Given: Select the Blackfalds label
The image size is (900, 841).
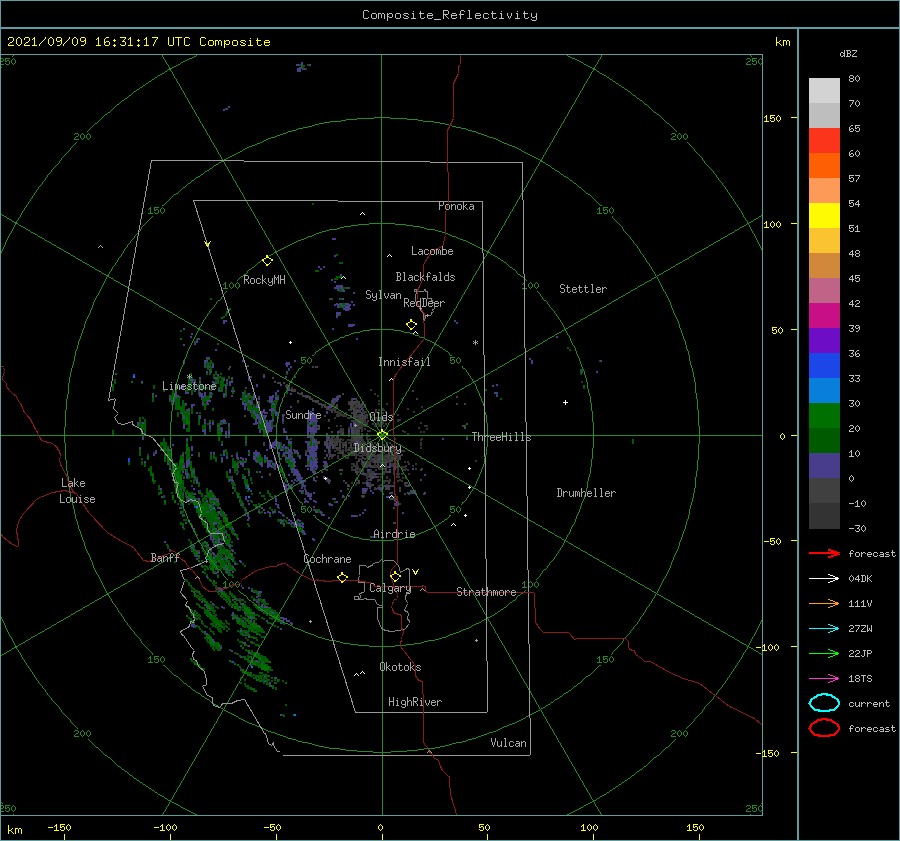Looking at the screenshot, I should (x=425, y=277).
